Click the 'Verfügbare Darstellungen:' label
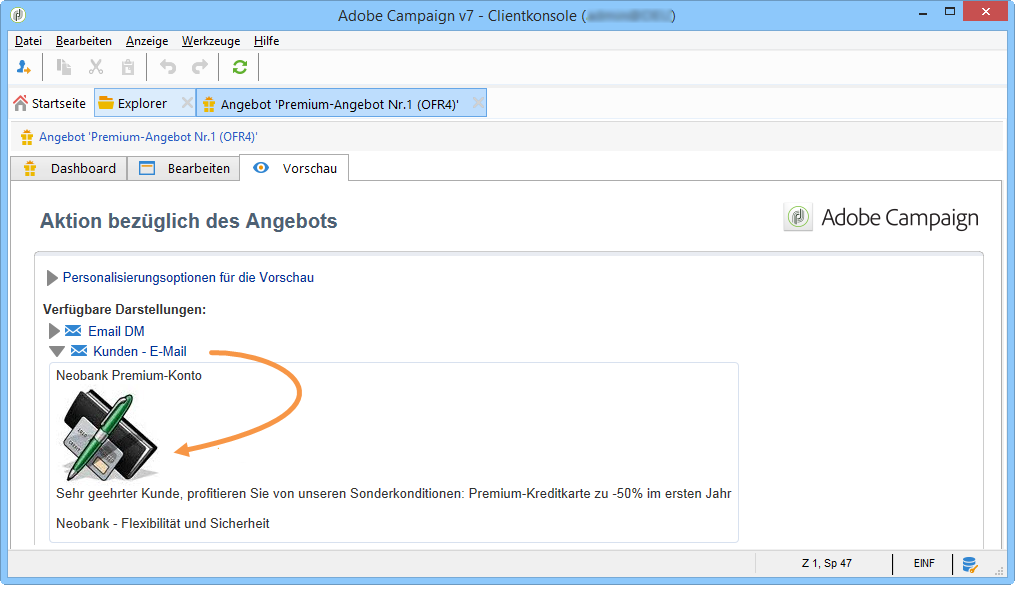 125,309
